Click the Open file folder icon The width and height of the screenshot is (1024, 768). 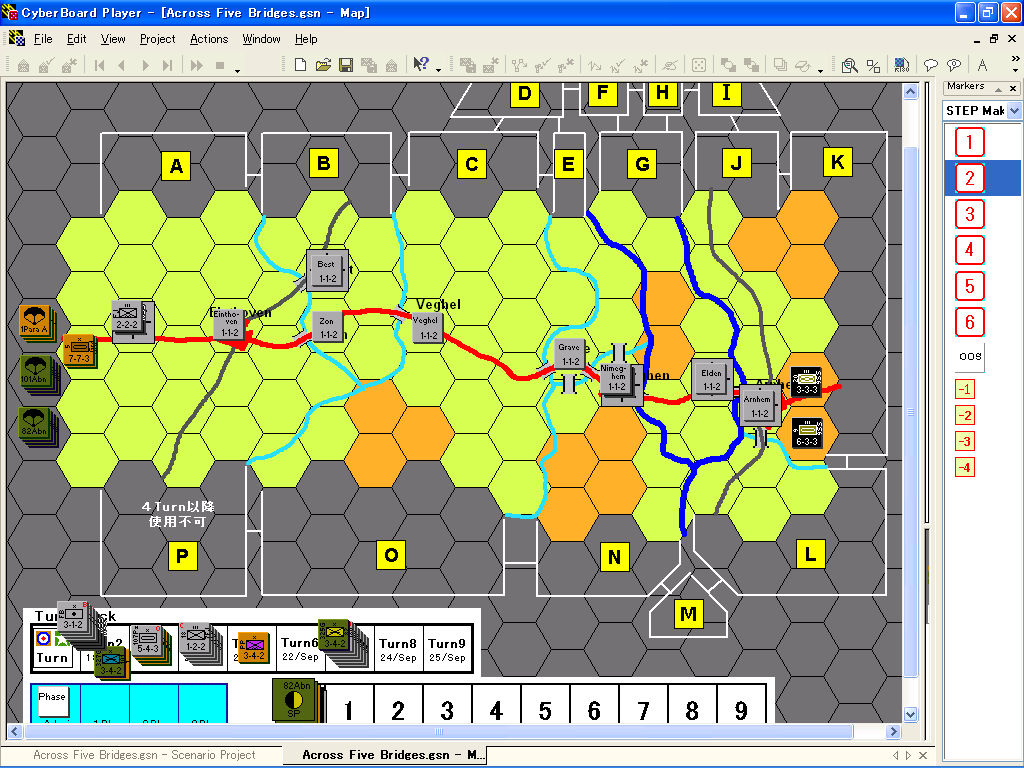pyautogui.click(x=323, y=65)
